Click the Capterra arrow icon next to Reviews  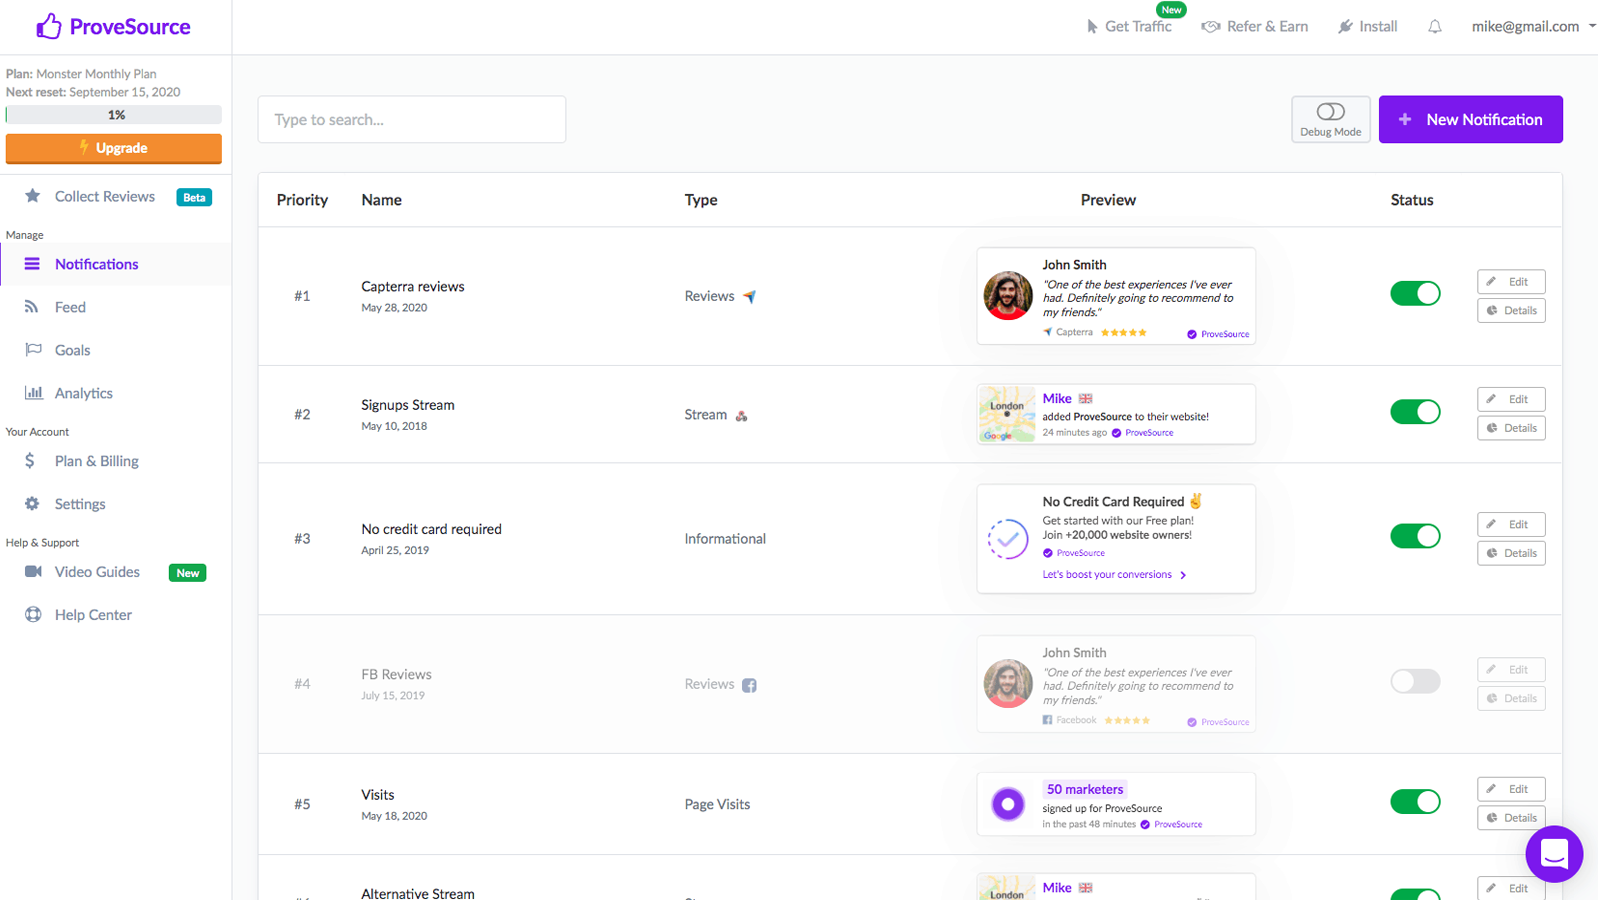[x=749, y=297]
